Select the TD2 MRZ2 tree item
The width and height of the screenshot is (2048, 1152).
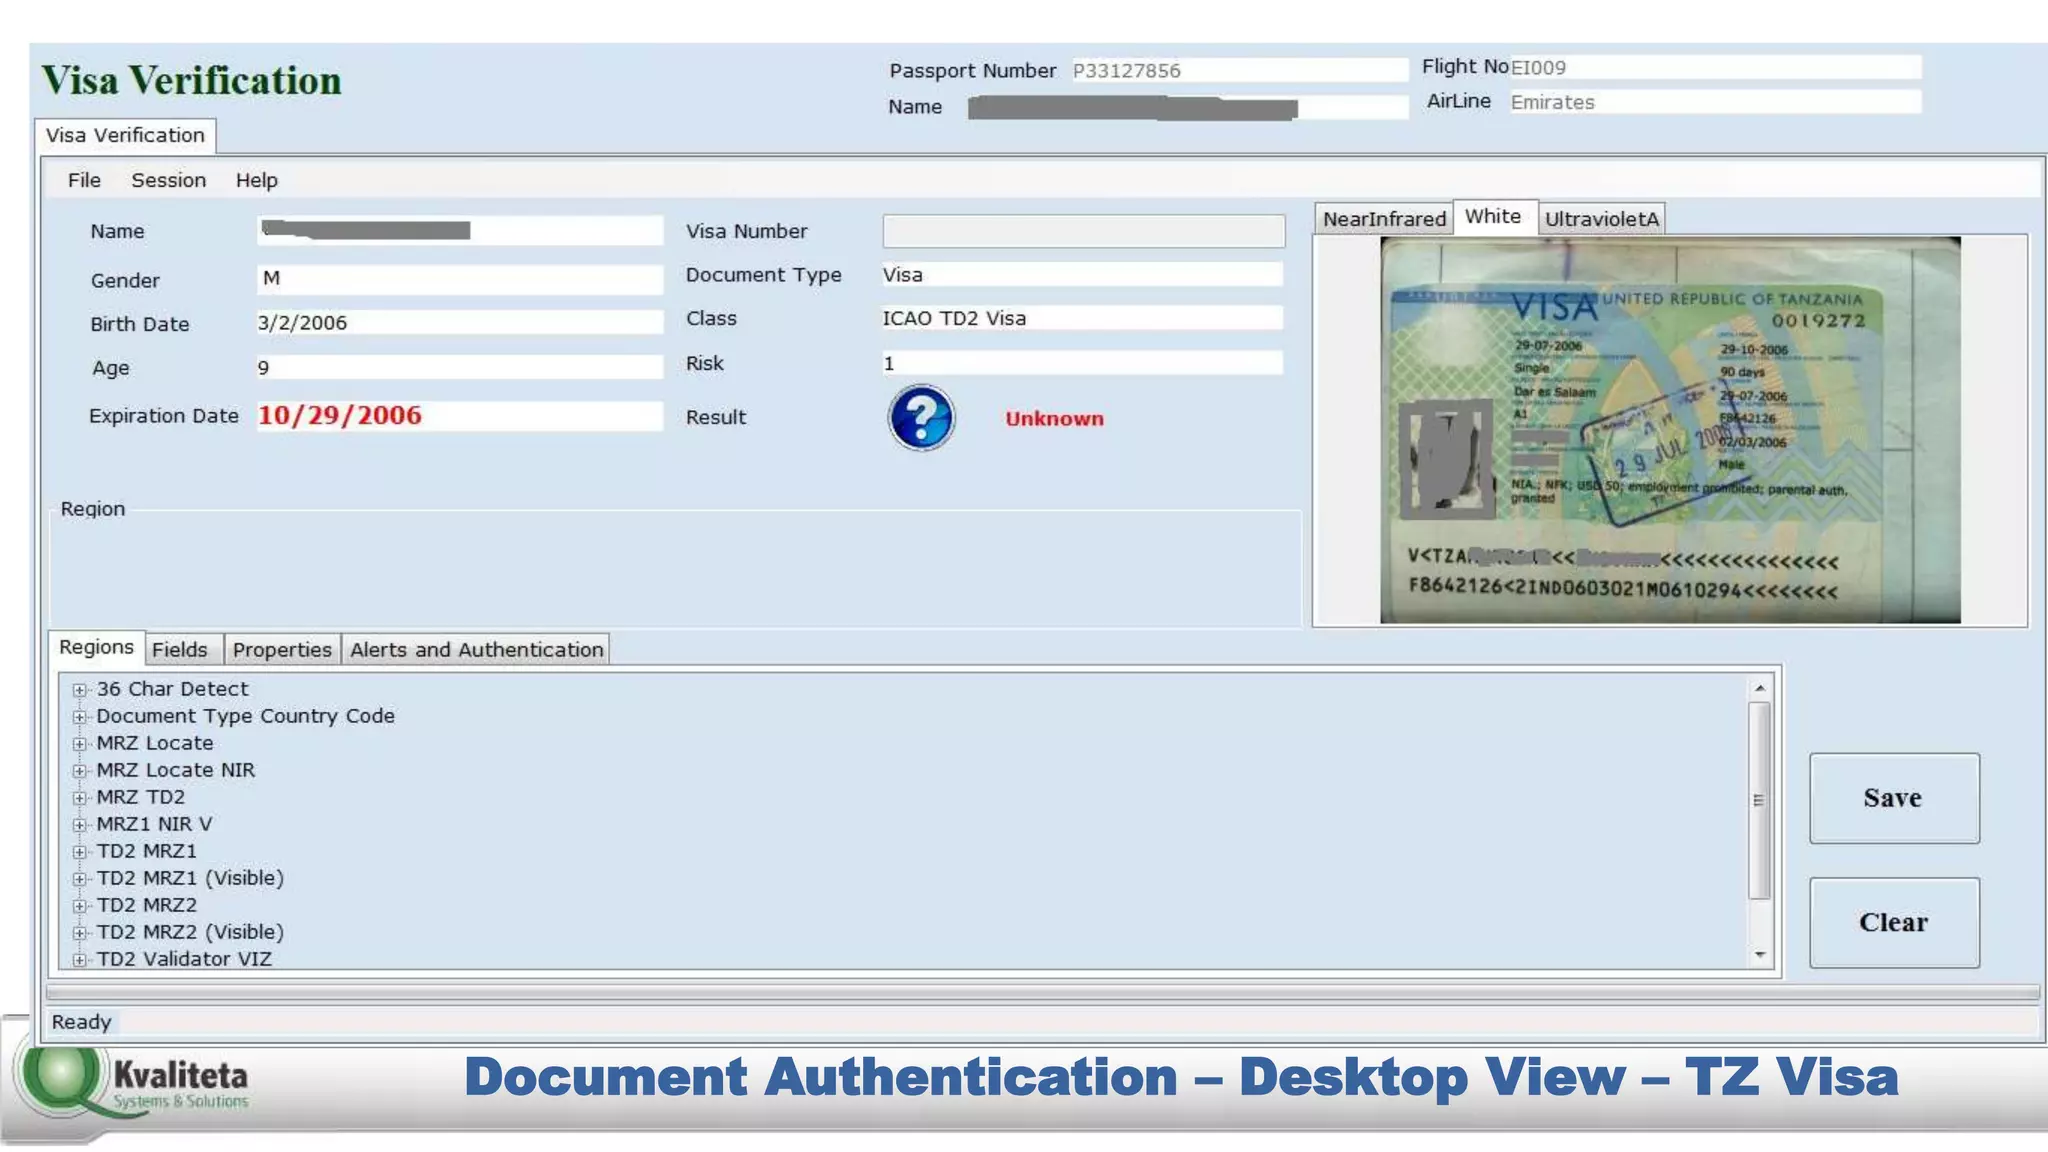146,905
